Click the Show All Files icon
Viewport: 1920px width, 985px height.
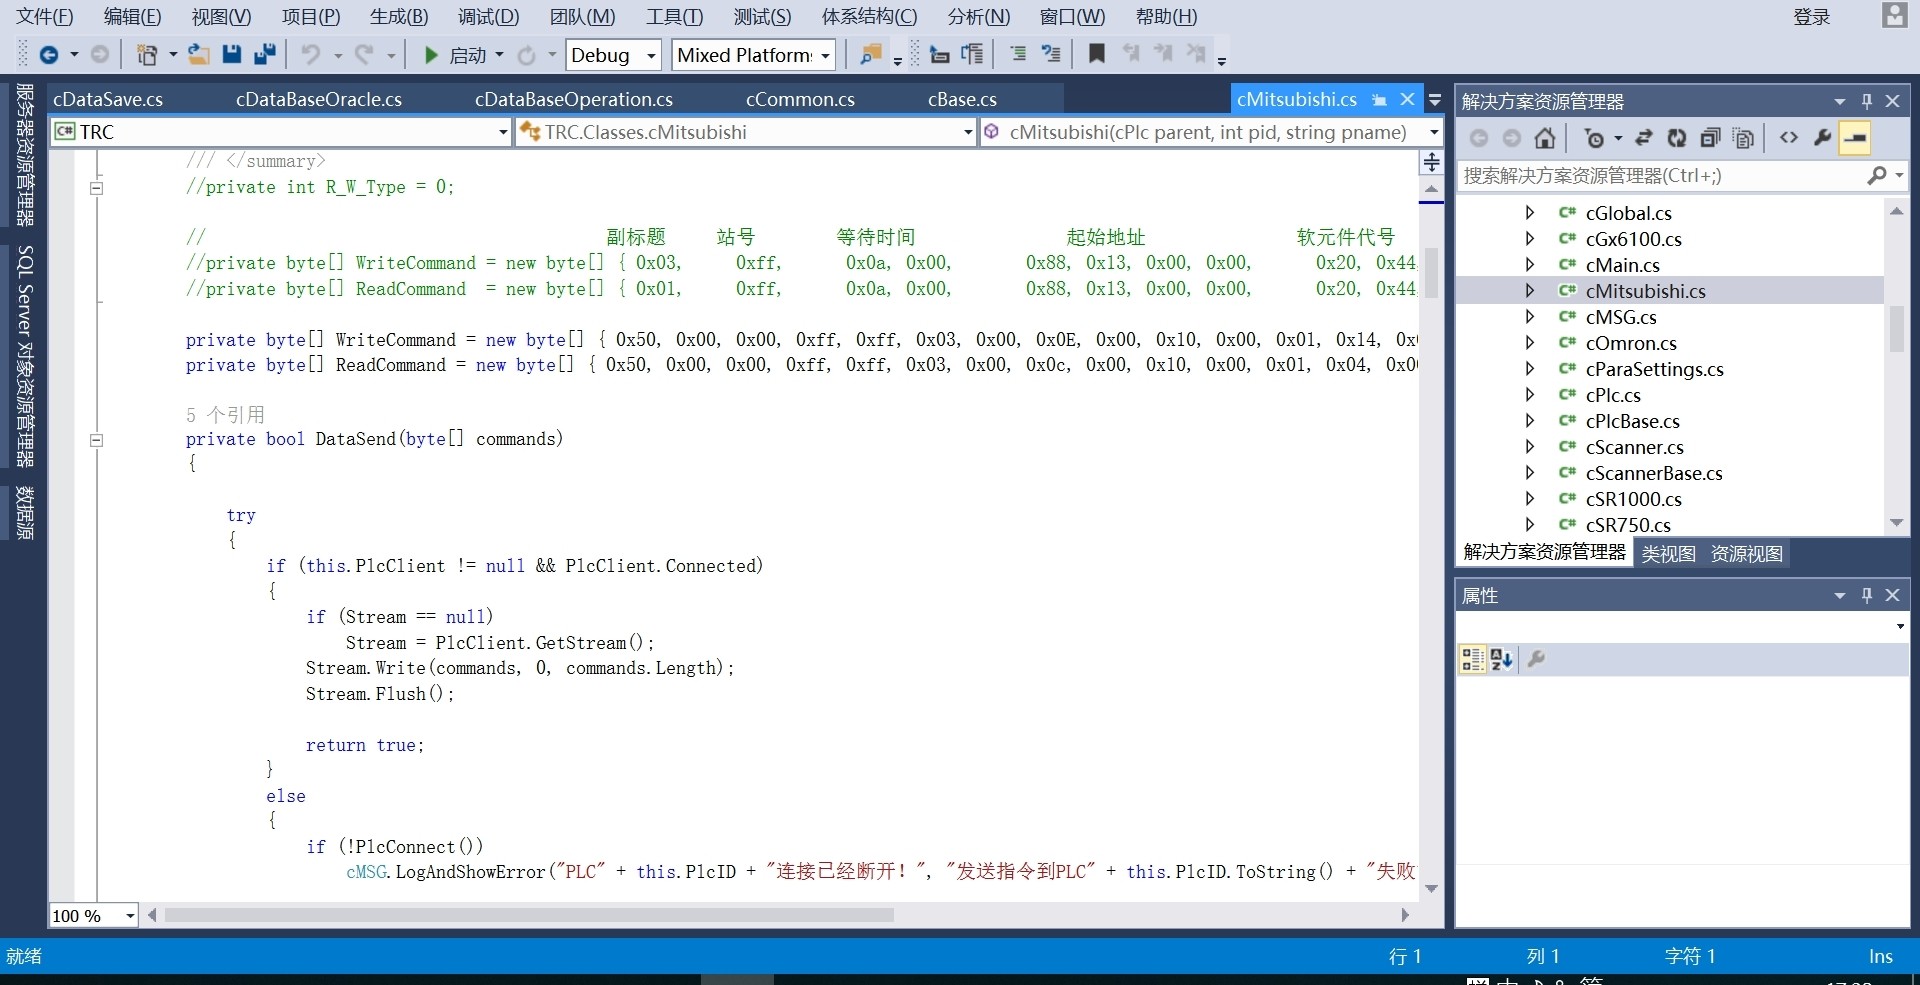coord(1743,138)
